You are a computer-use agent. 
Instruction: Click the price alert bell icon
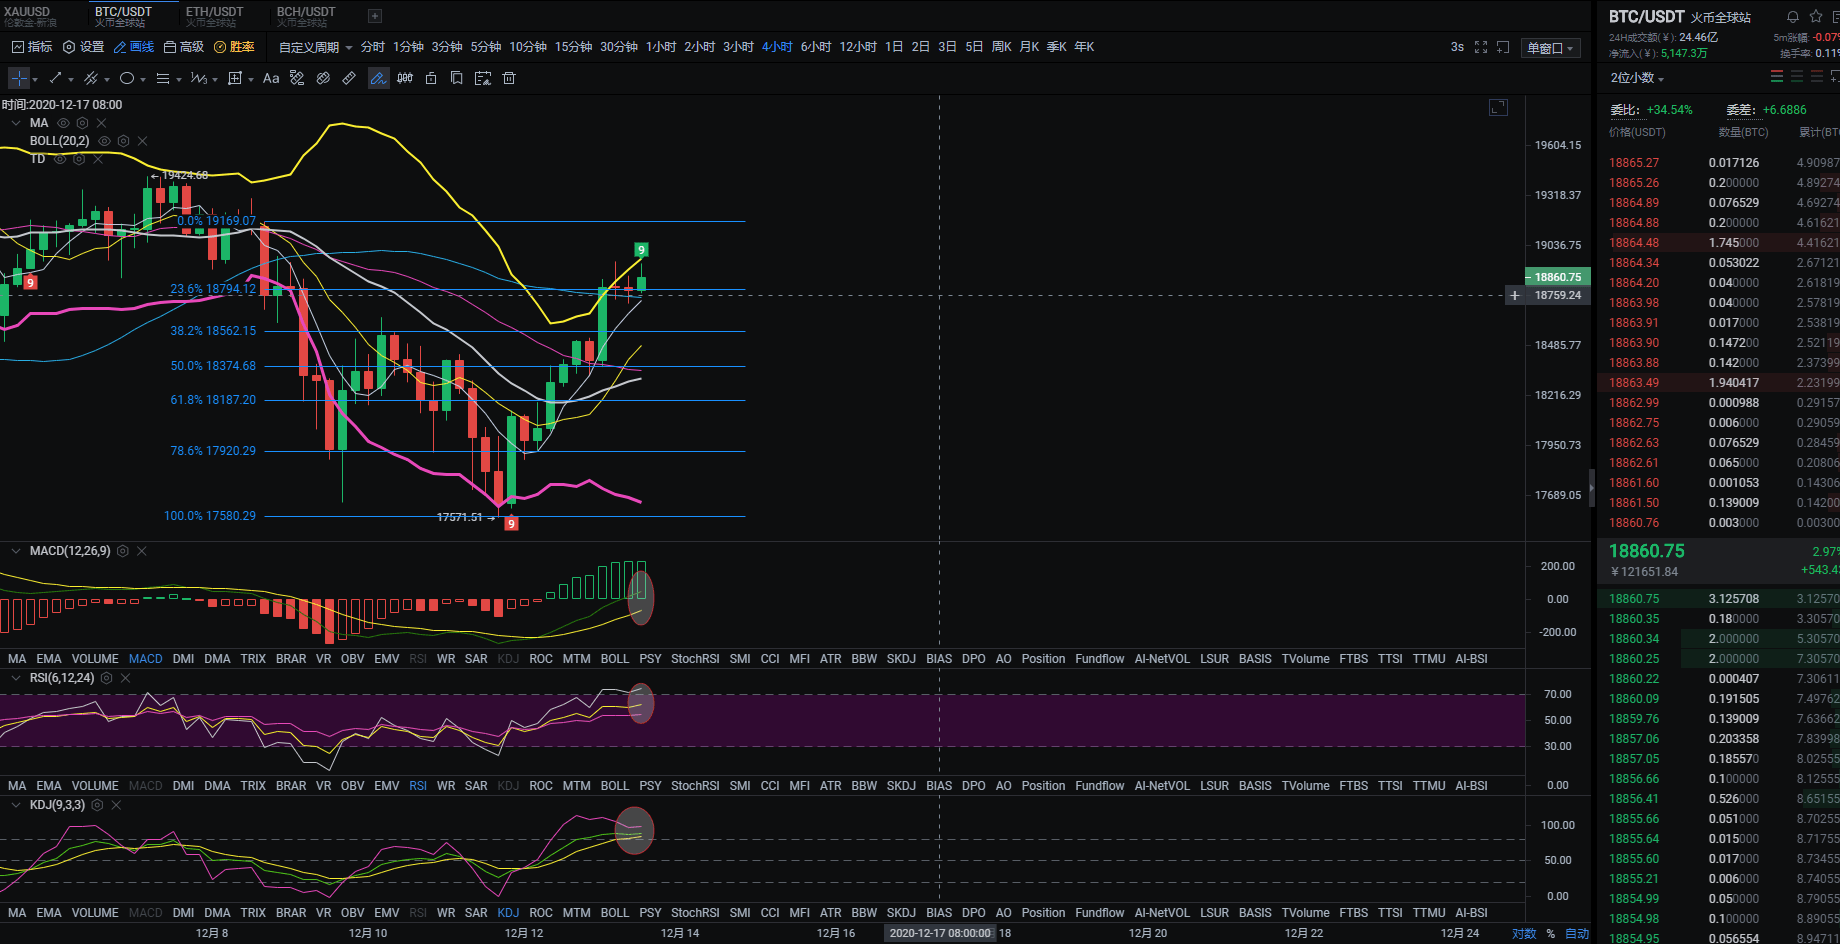pos(1793,17)
